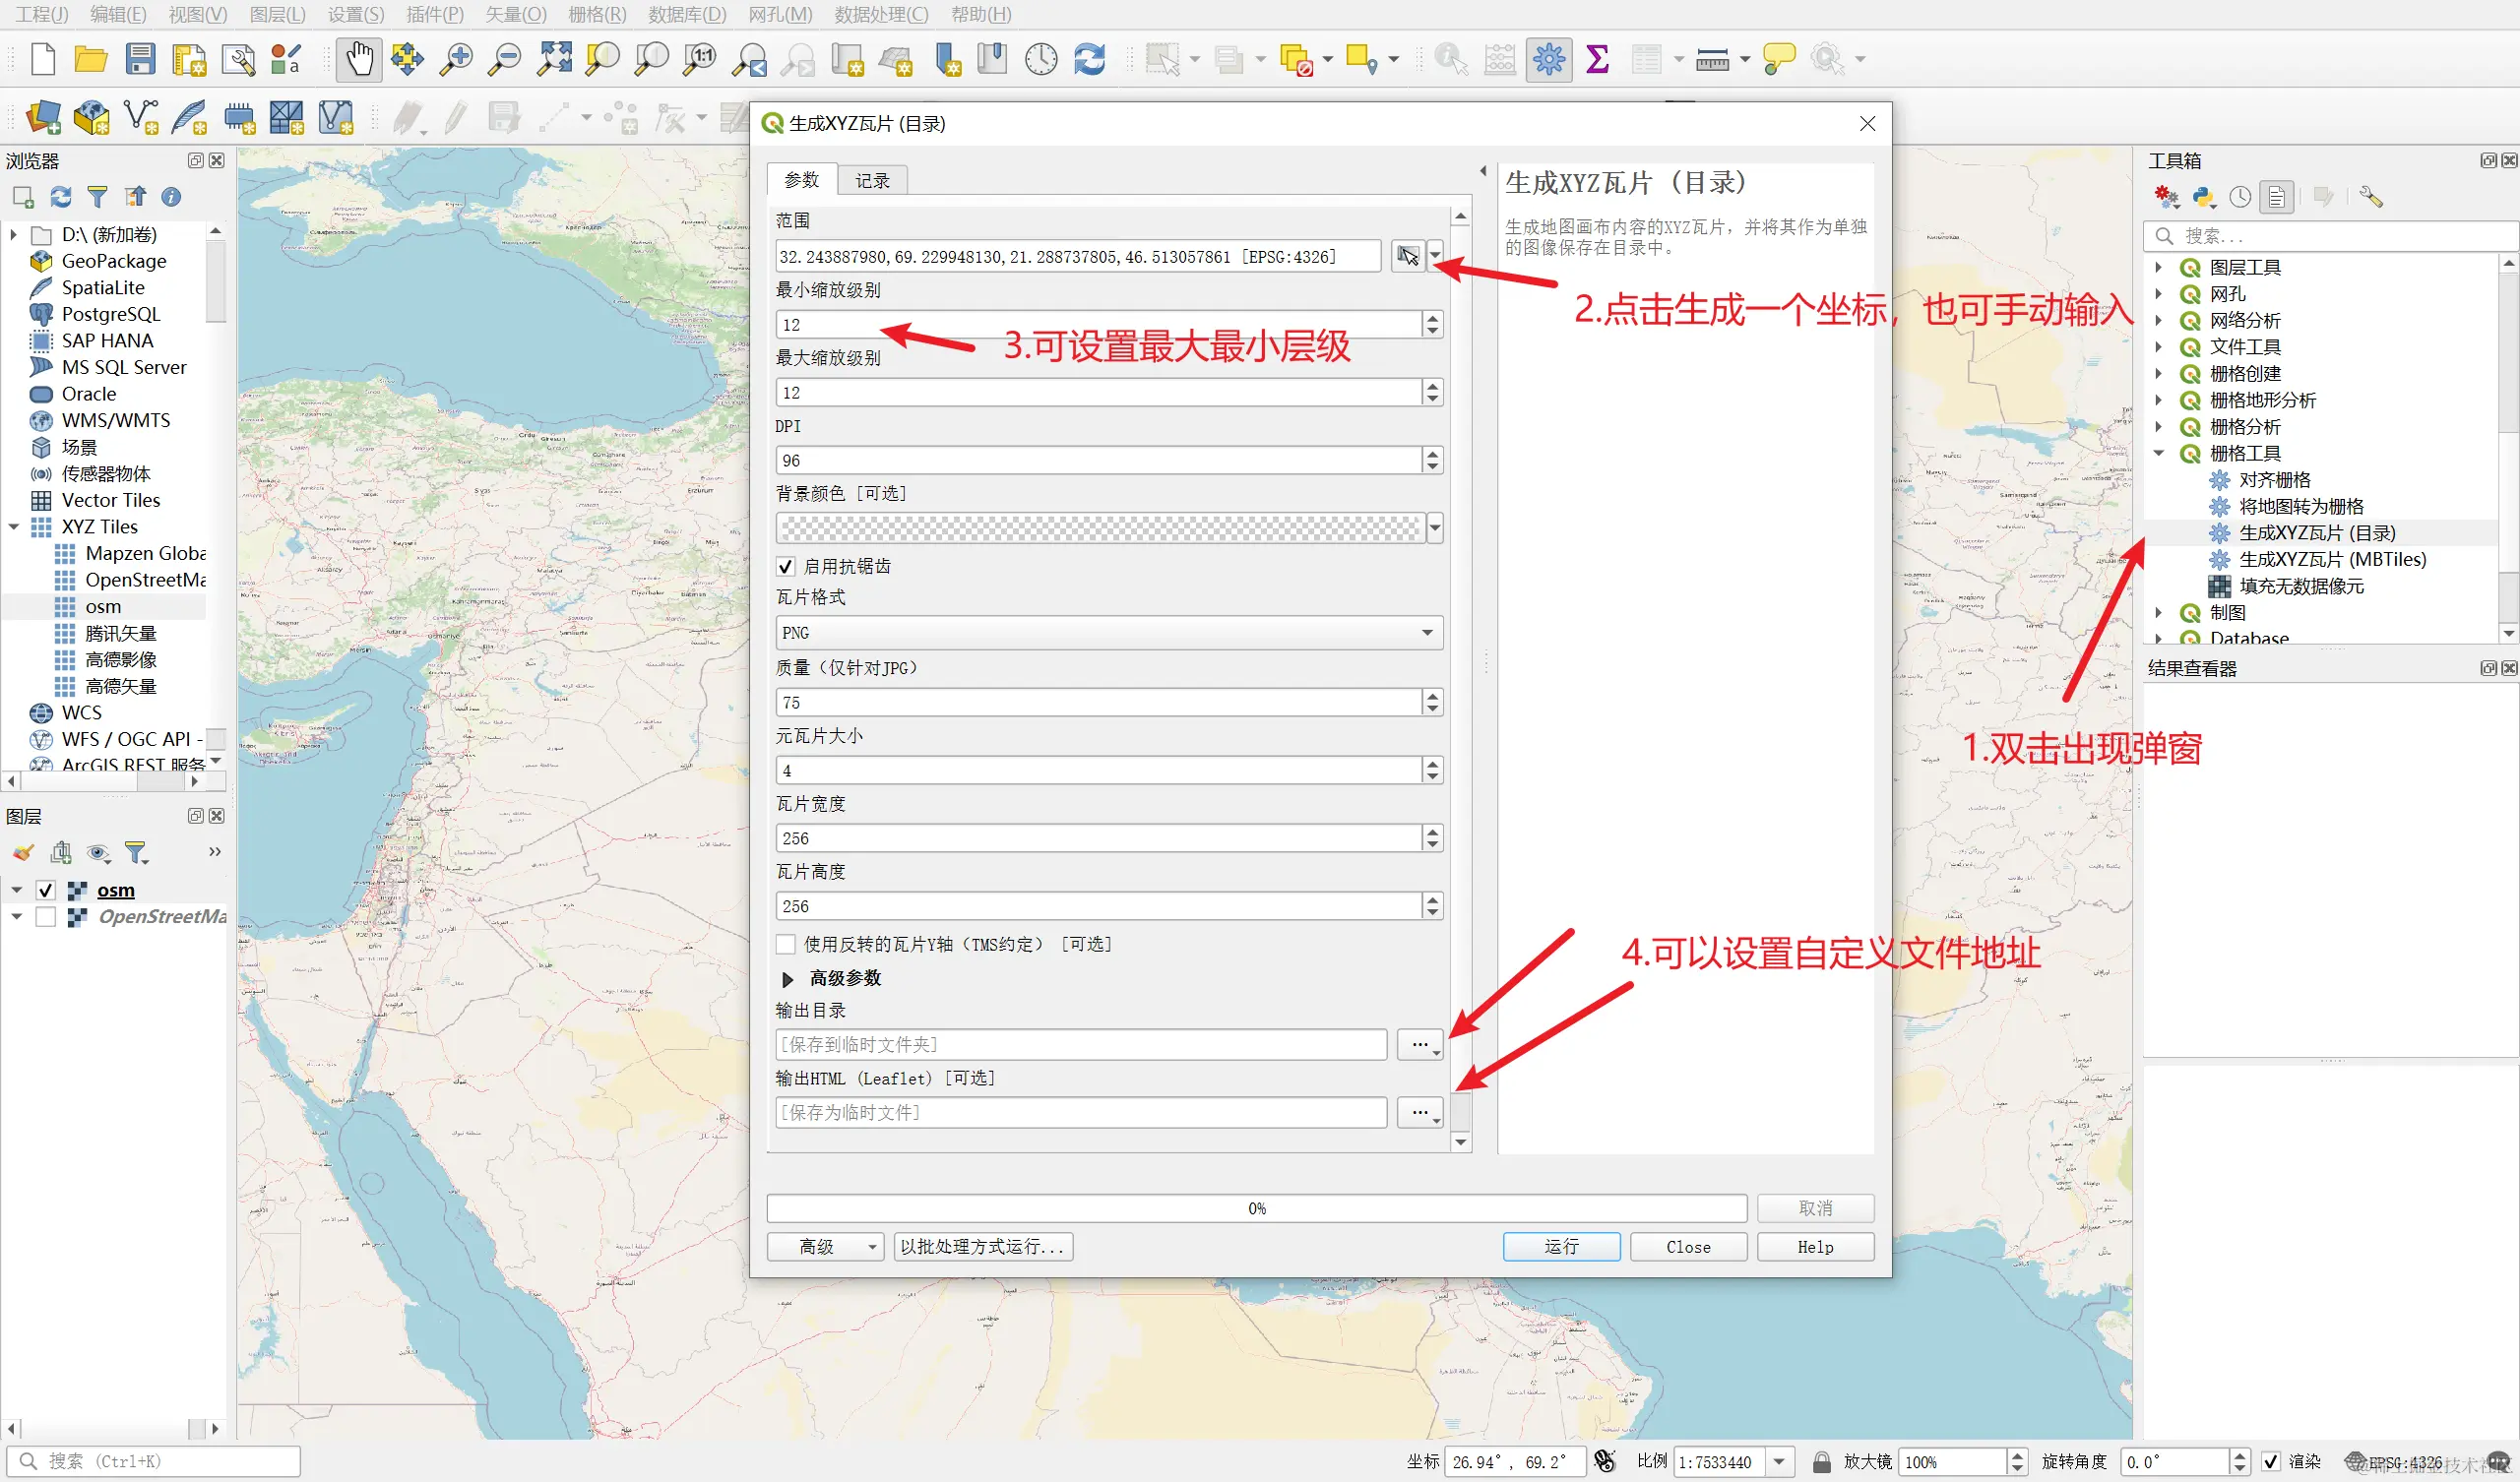Open the 瓦片格式 PNG dropdown

pyautogui.click(x=1108, y=632)
